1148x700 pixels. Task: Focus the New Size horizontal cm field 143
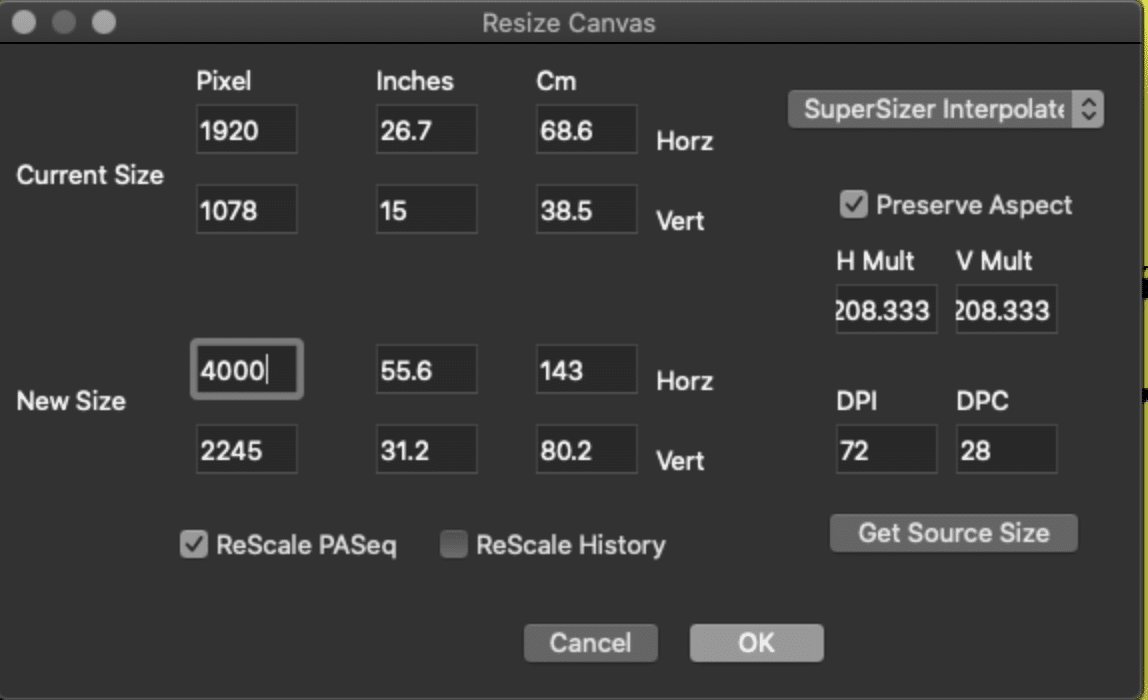pyautogui.click(x=586, y=370)
